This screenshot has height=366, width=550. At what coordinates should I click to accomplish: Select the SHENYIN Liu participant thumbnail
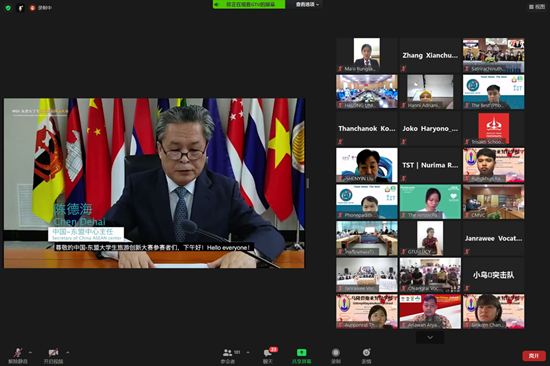point(367,165)
